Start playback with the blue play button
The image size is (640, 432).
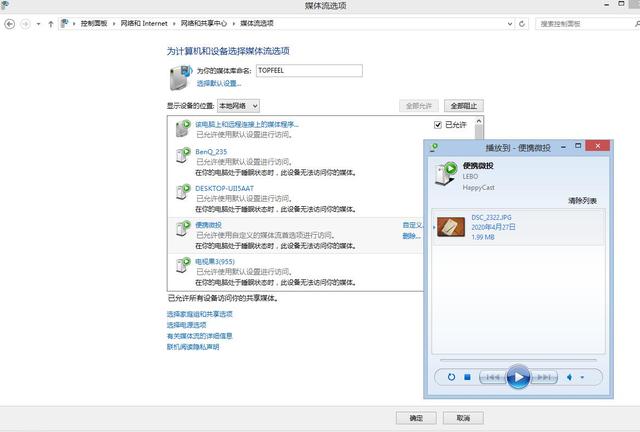pos(518,377)
